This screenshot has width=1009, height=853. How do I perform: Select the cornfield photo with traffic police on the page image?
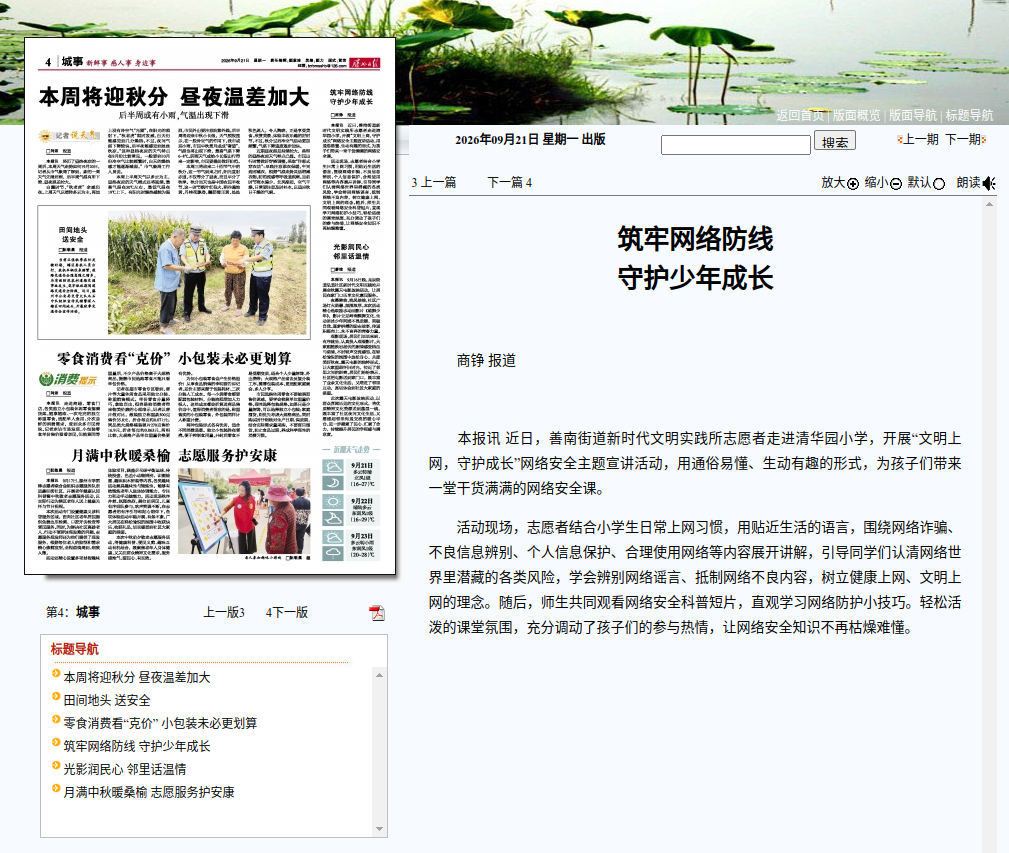[x=207, y=272]
